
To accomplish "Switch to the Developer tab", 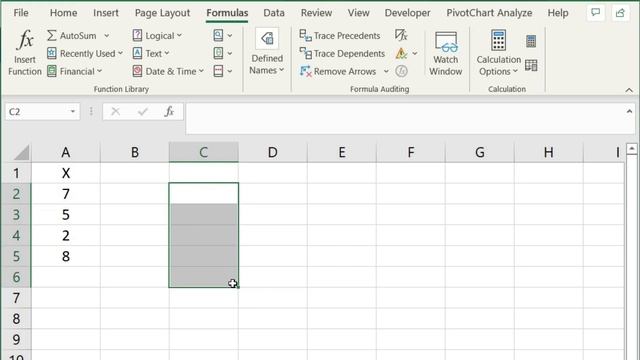I will coord(407,13).
